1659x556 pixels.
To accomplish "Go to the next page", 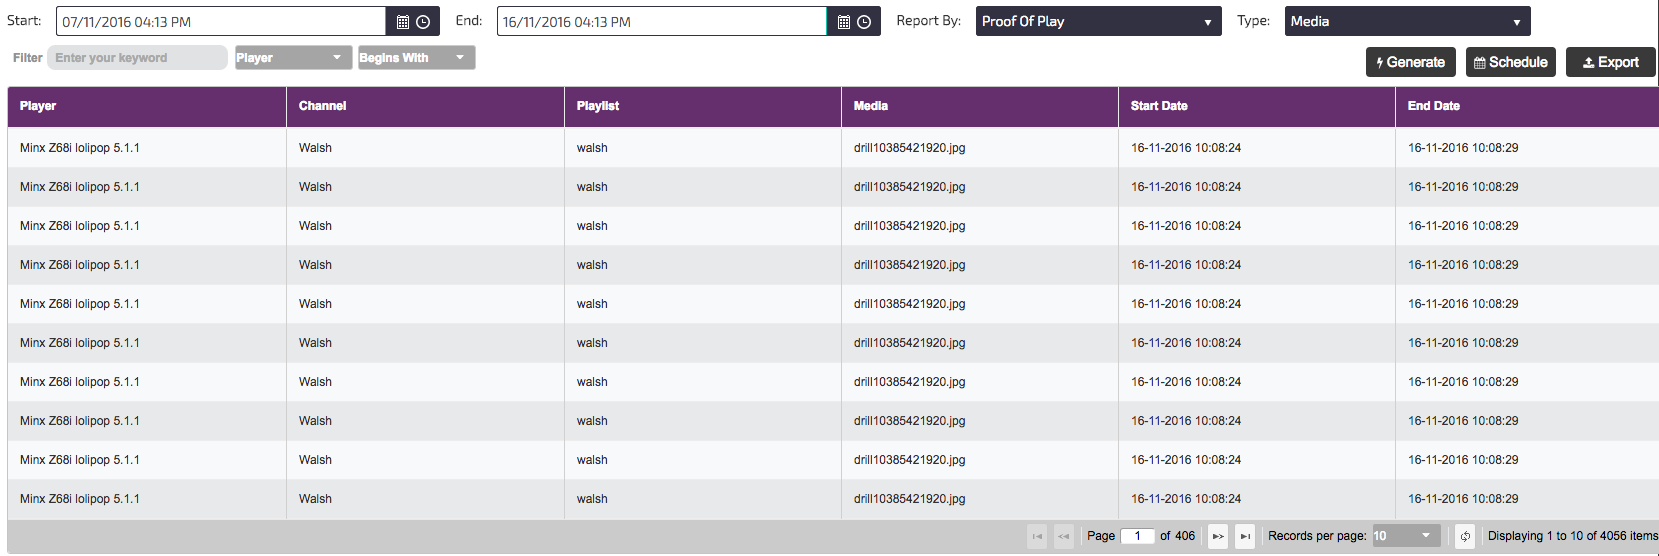I will point(1218,536).
